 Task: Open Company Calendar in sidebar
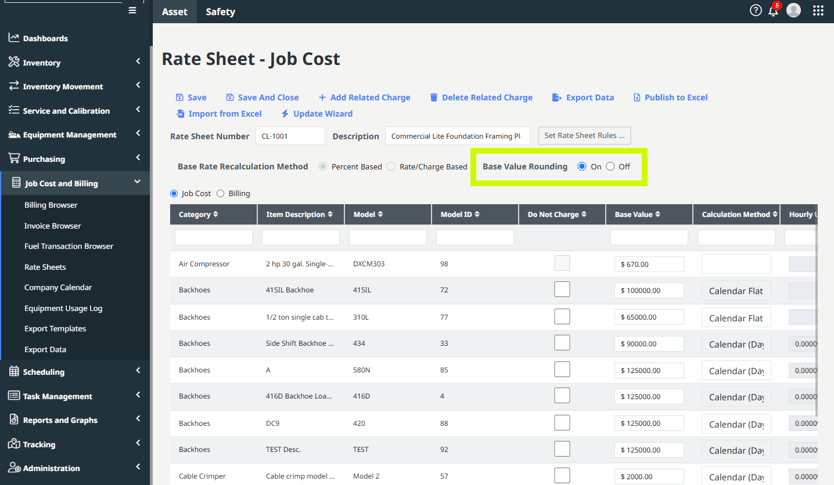(58, 287)
